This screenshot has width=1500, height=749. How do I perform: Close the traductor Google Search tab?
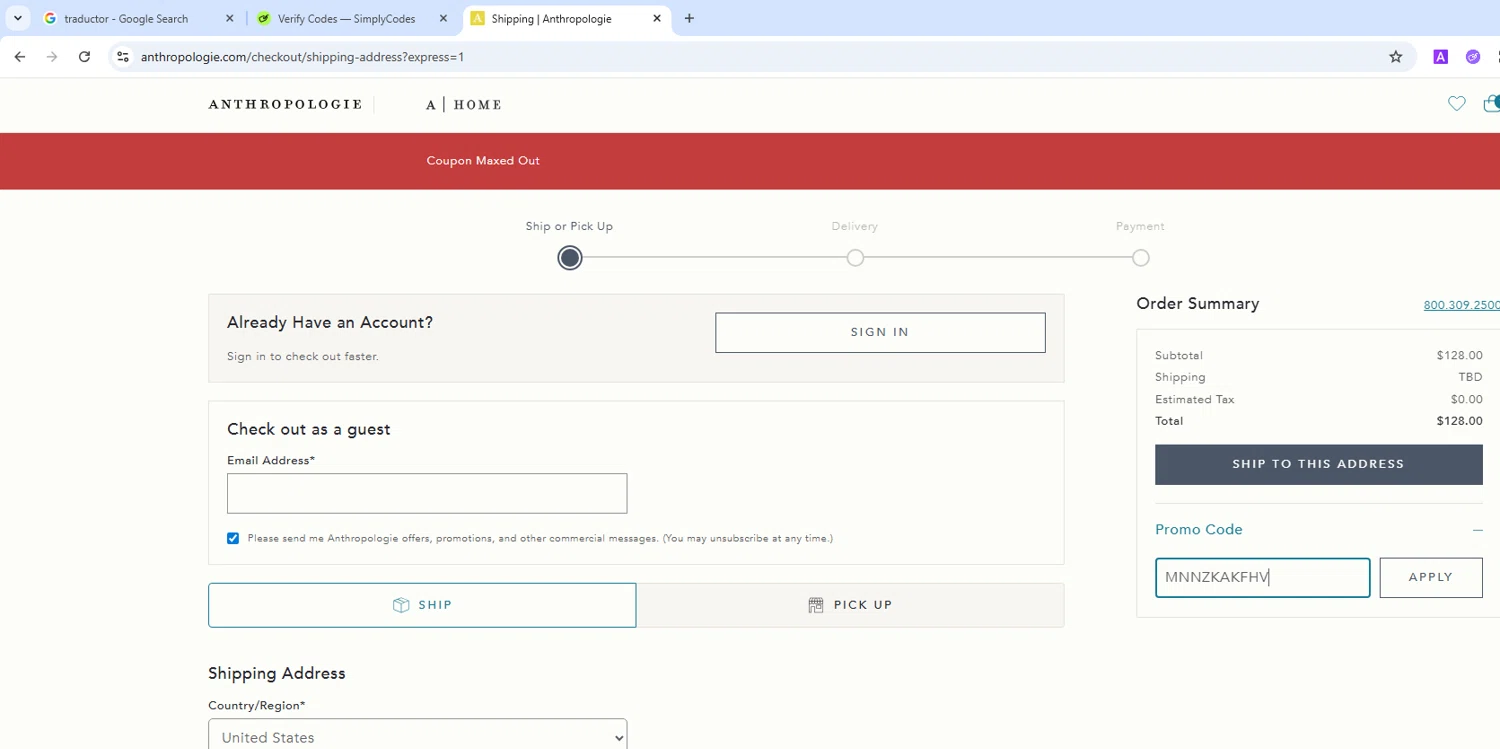point(229,18)
